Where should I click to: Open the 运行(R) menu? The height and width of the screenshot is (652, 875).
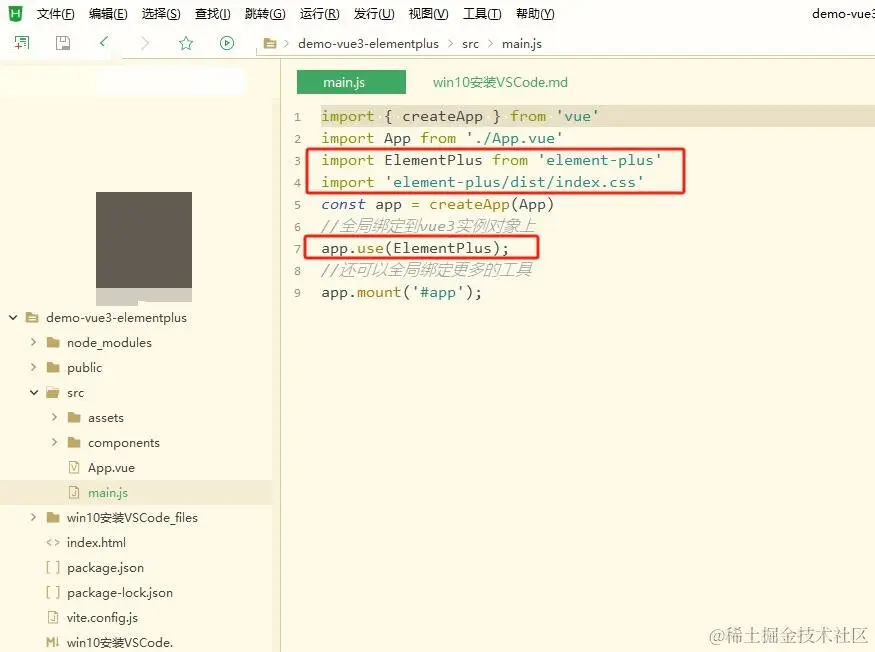point(319,13)
